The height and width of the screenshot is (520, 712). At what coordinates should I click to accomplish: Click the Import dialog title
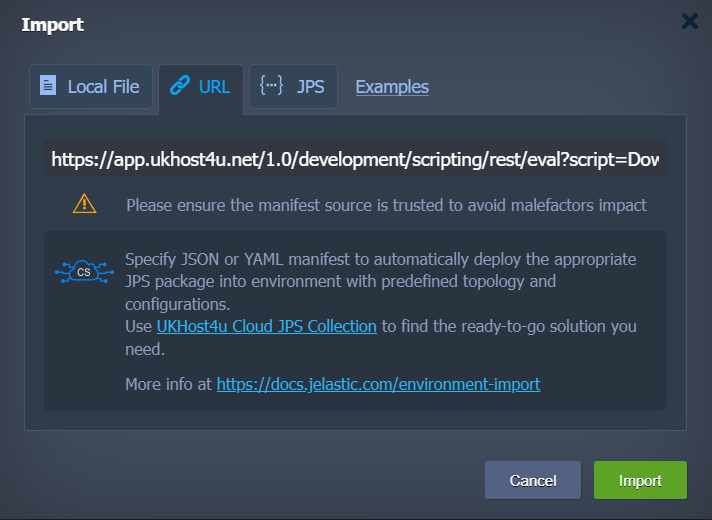(x=53, y=25)
